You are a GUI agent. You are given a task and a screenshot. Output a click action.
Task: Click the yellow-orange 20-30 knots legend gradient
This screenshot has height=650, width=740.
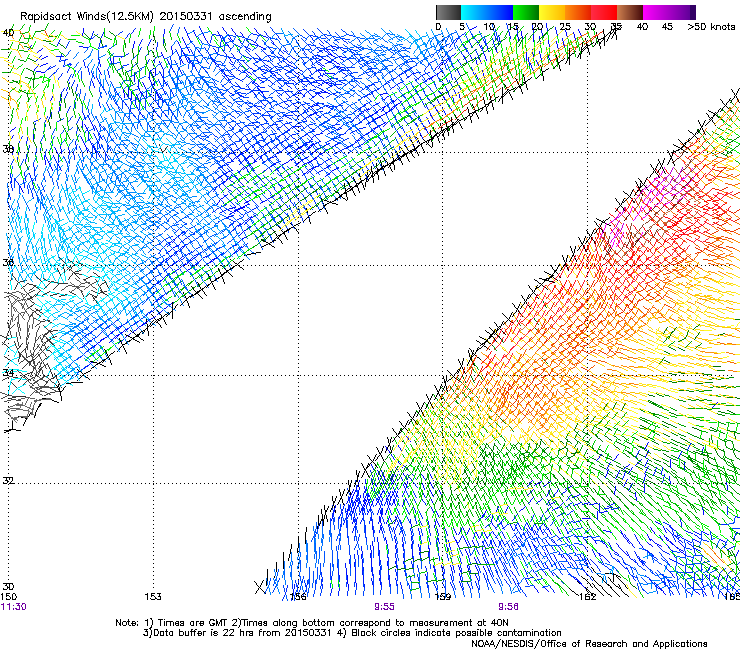click(x=565, y=12)
